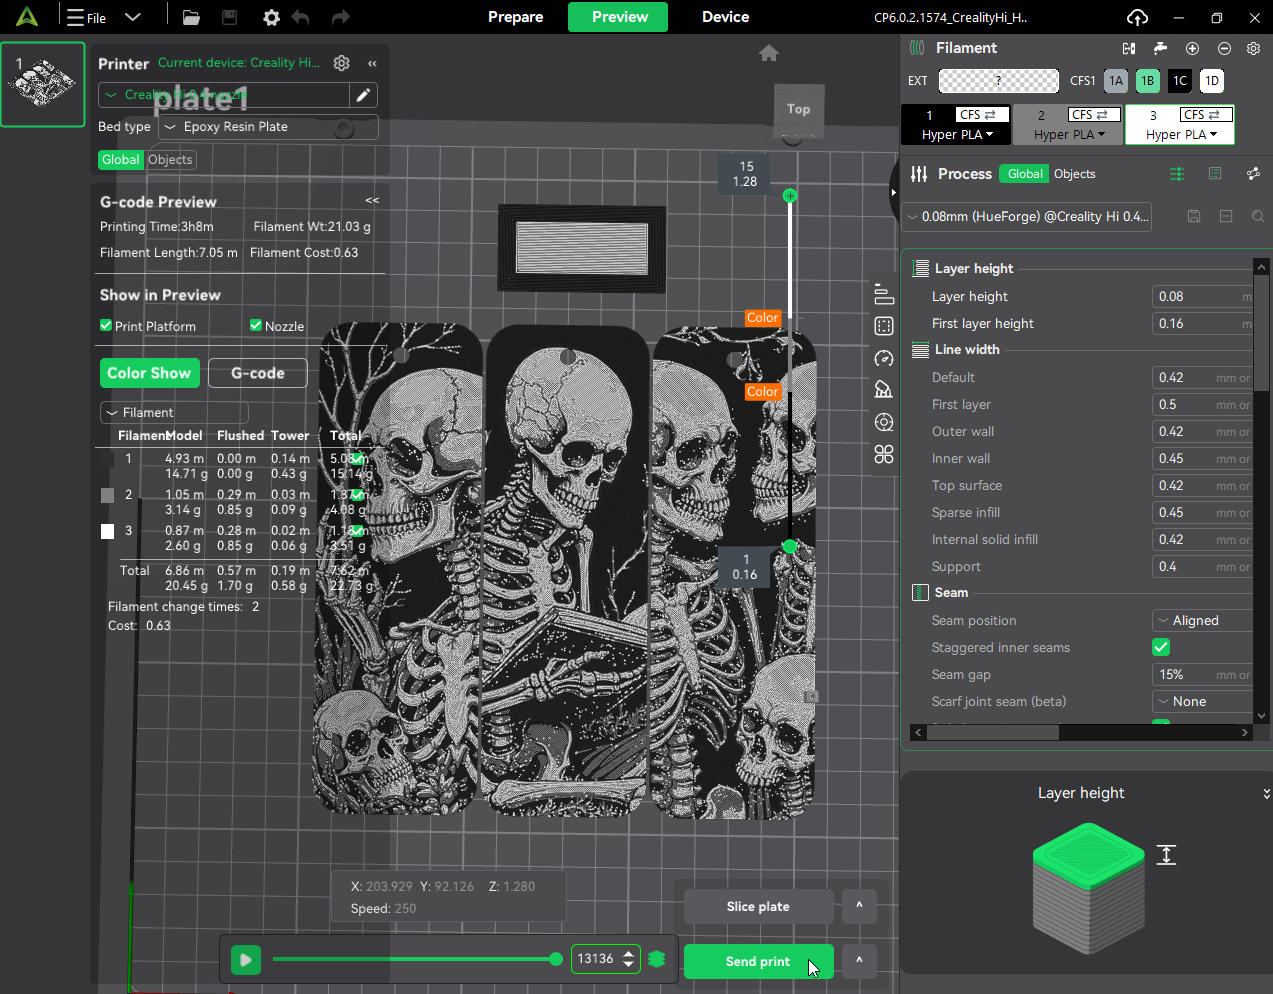Image resolution: width=1273 pixels, height=994 pixels.
Task: Click the Send print button
Action: (757, 961)
